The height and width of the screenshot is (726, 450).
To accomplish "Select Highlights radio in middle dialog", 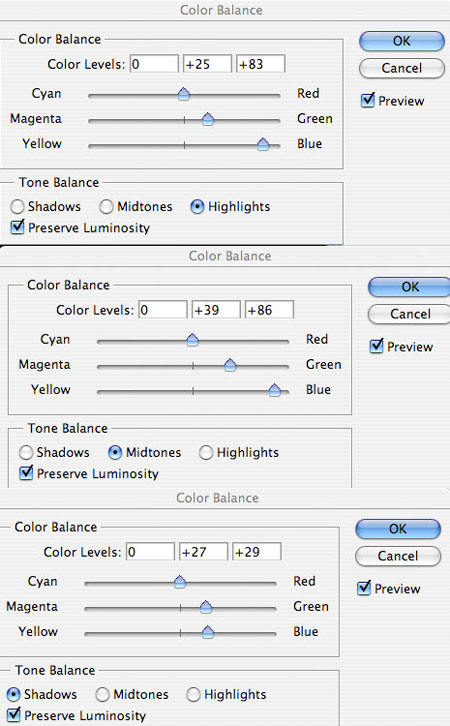I will [206, 452].
